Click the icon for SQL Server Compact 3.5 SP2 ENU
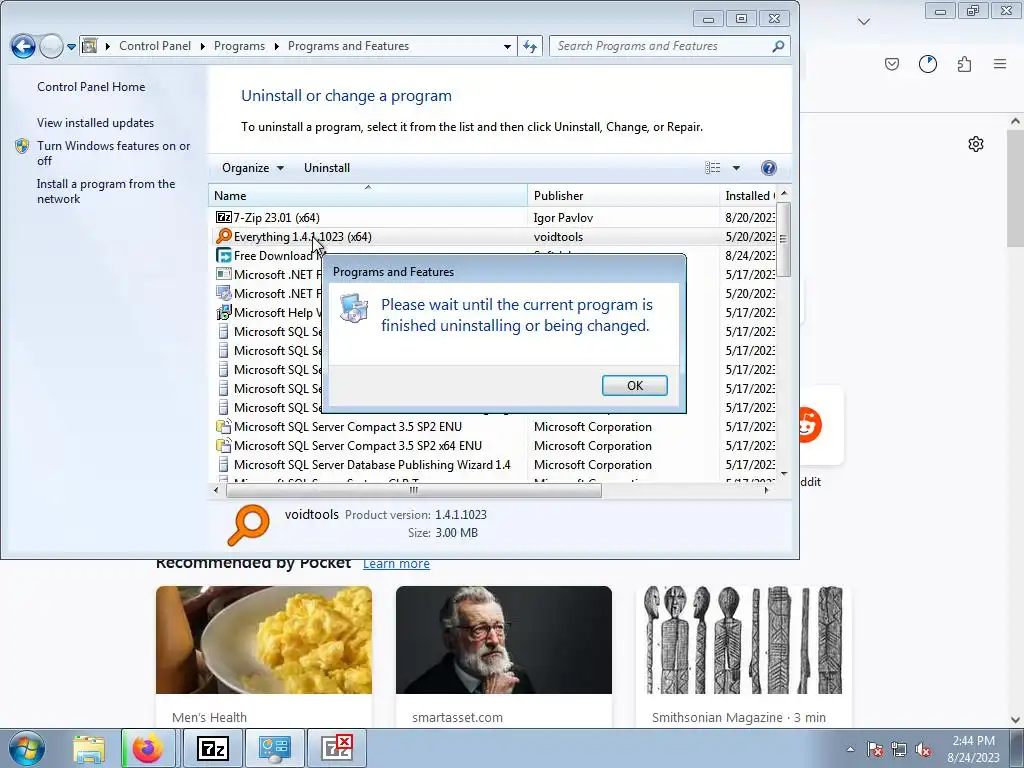This screenshot has height=768, width=1024. point(223,426)
